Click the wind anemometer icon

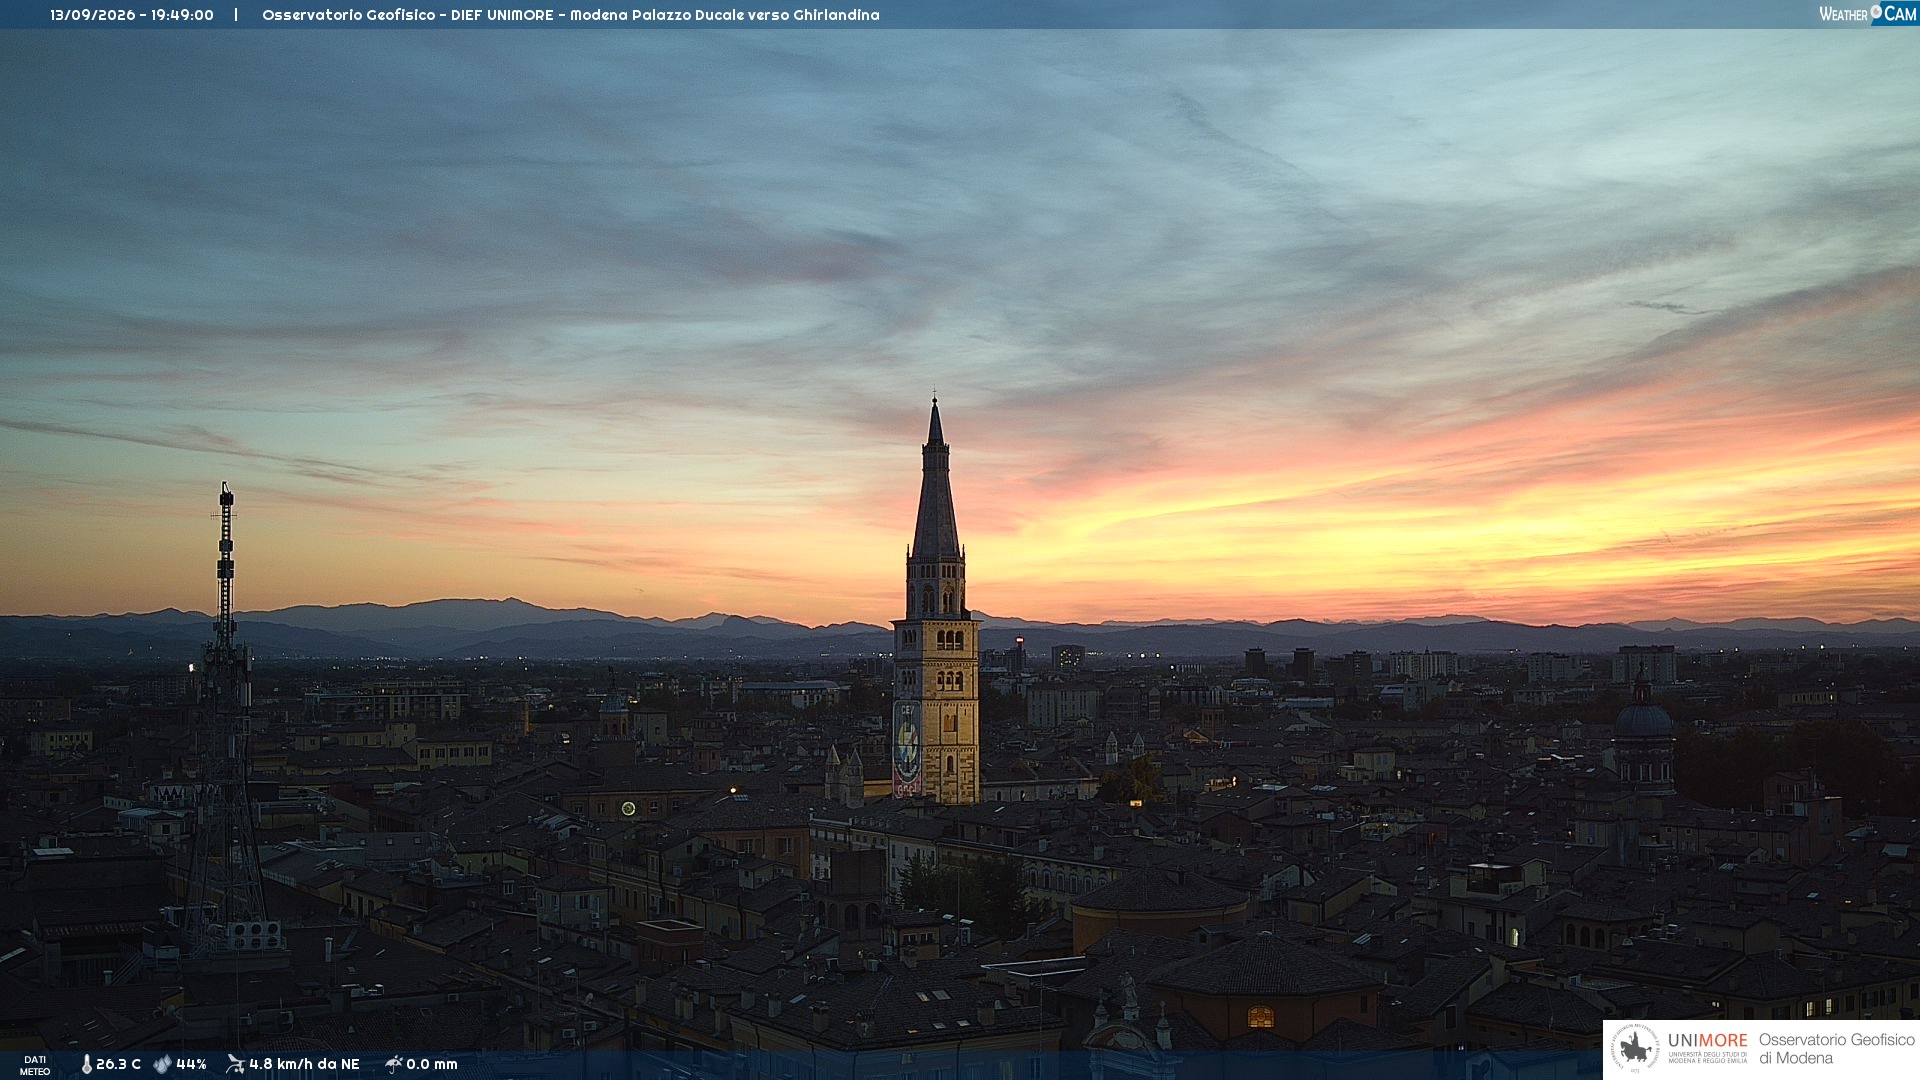(235, 1064)
